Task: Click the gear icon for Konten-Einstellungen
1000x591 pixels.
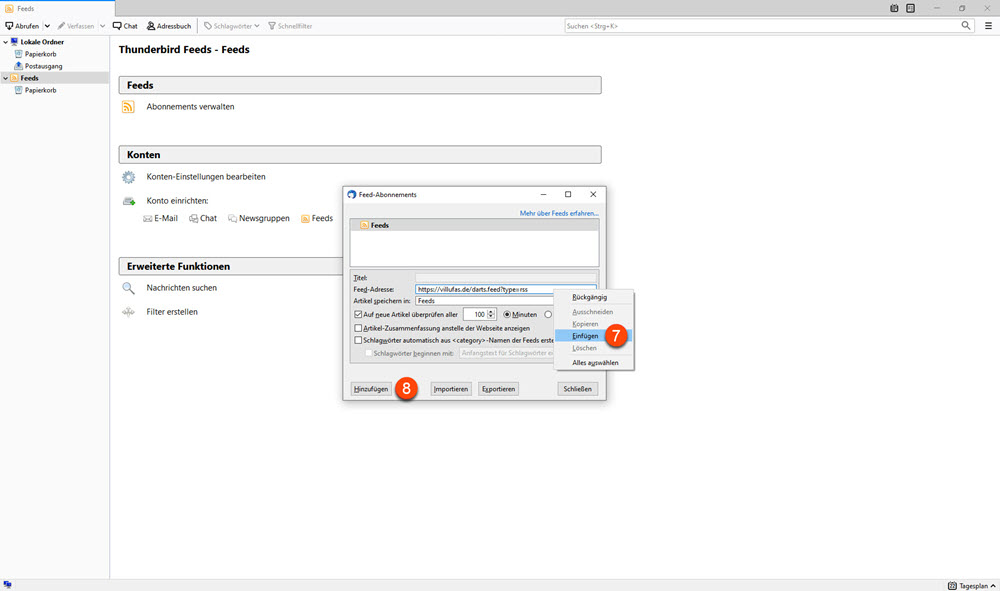Action: 128,177
